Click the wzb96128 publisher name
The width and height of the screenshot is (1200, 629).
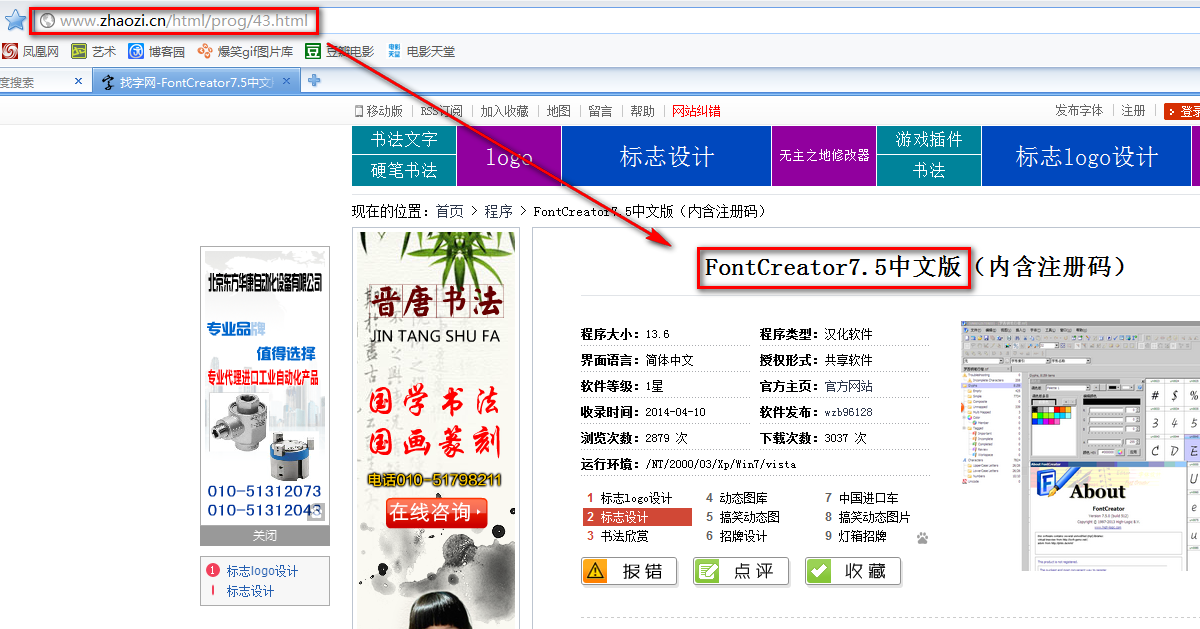click(x=848, y=412)
